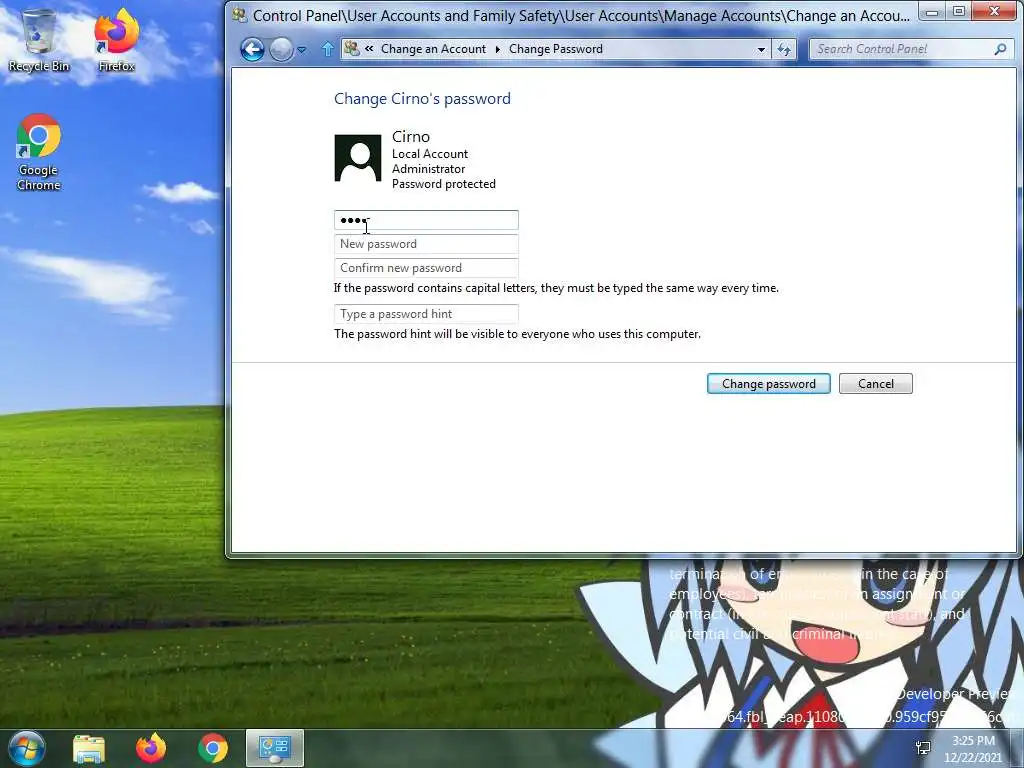Image resolution: width=1024 pixels, height=768 pixels.
Task: Launch Firefox from the taskbar
Action: pyautogui.click(x=151, y=748)
